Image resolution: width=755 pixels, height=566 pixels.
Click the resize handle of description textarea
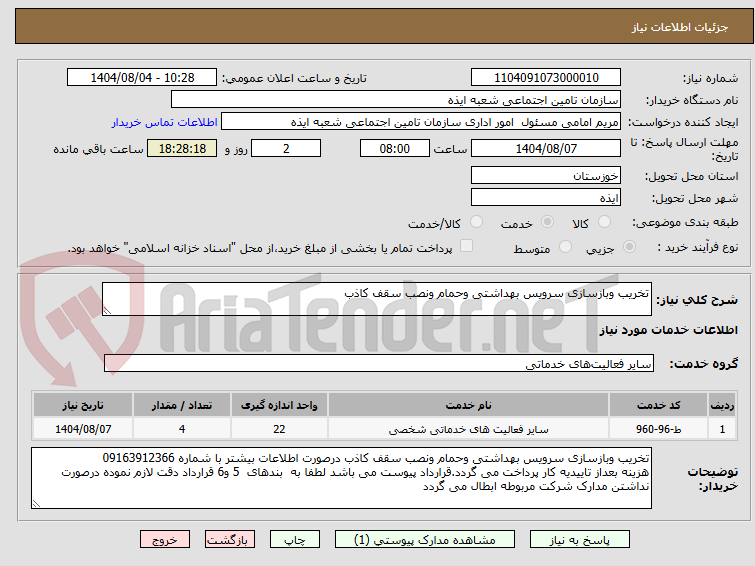click(x=107, y=311)
